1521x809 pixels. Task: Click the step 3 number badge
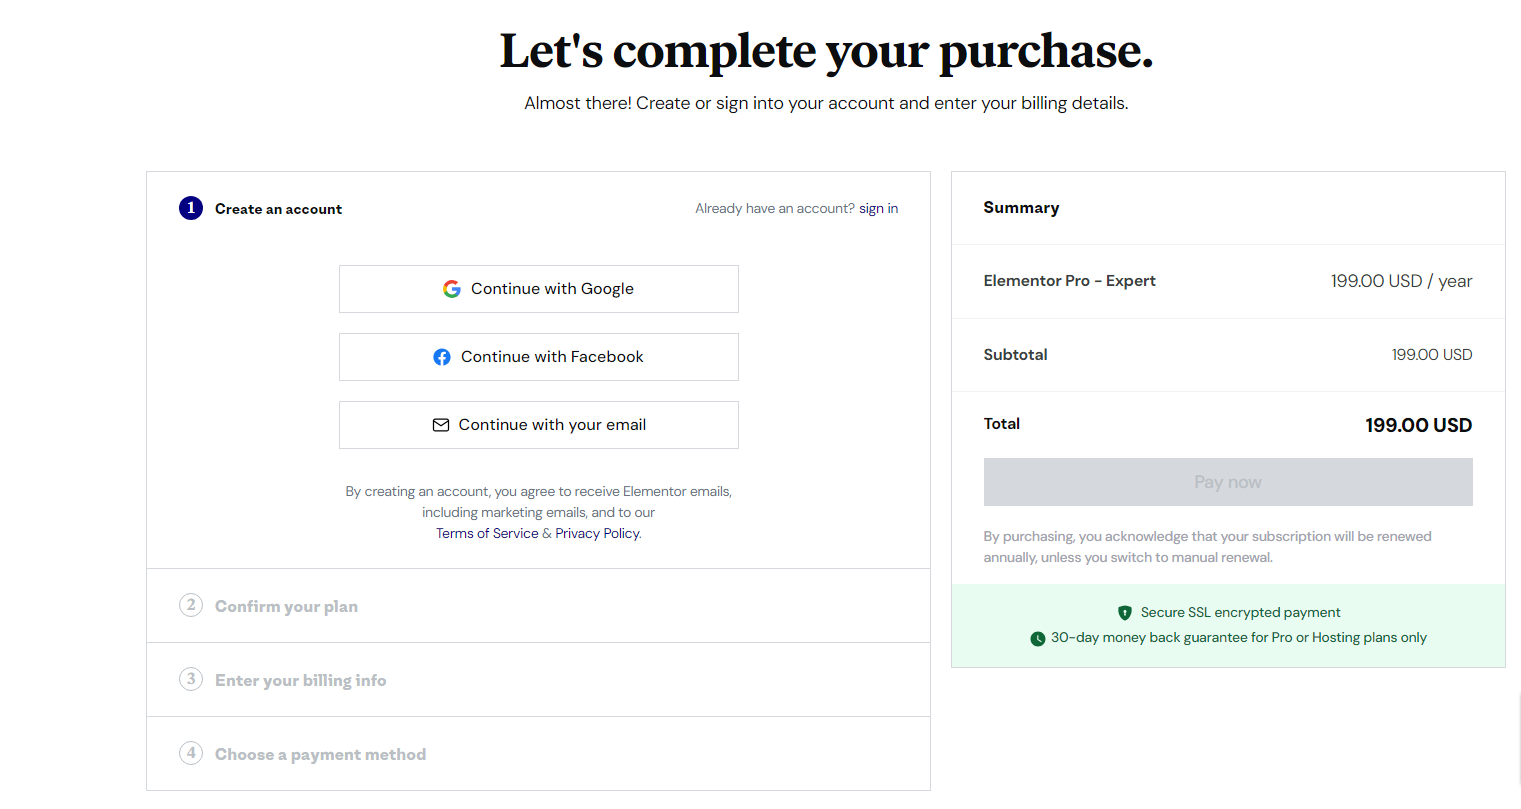coord(191,679)
